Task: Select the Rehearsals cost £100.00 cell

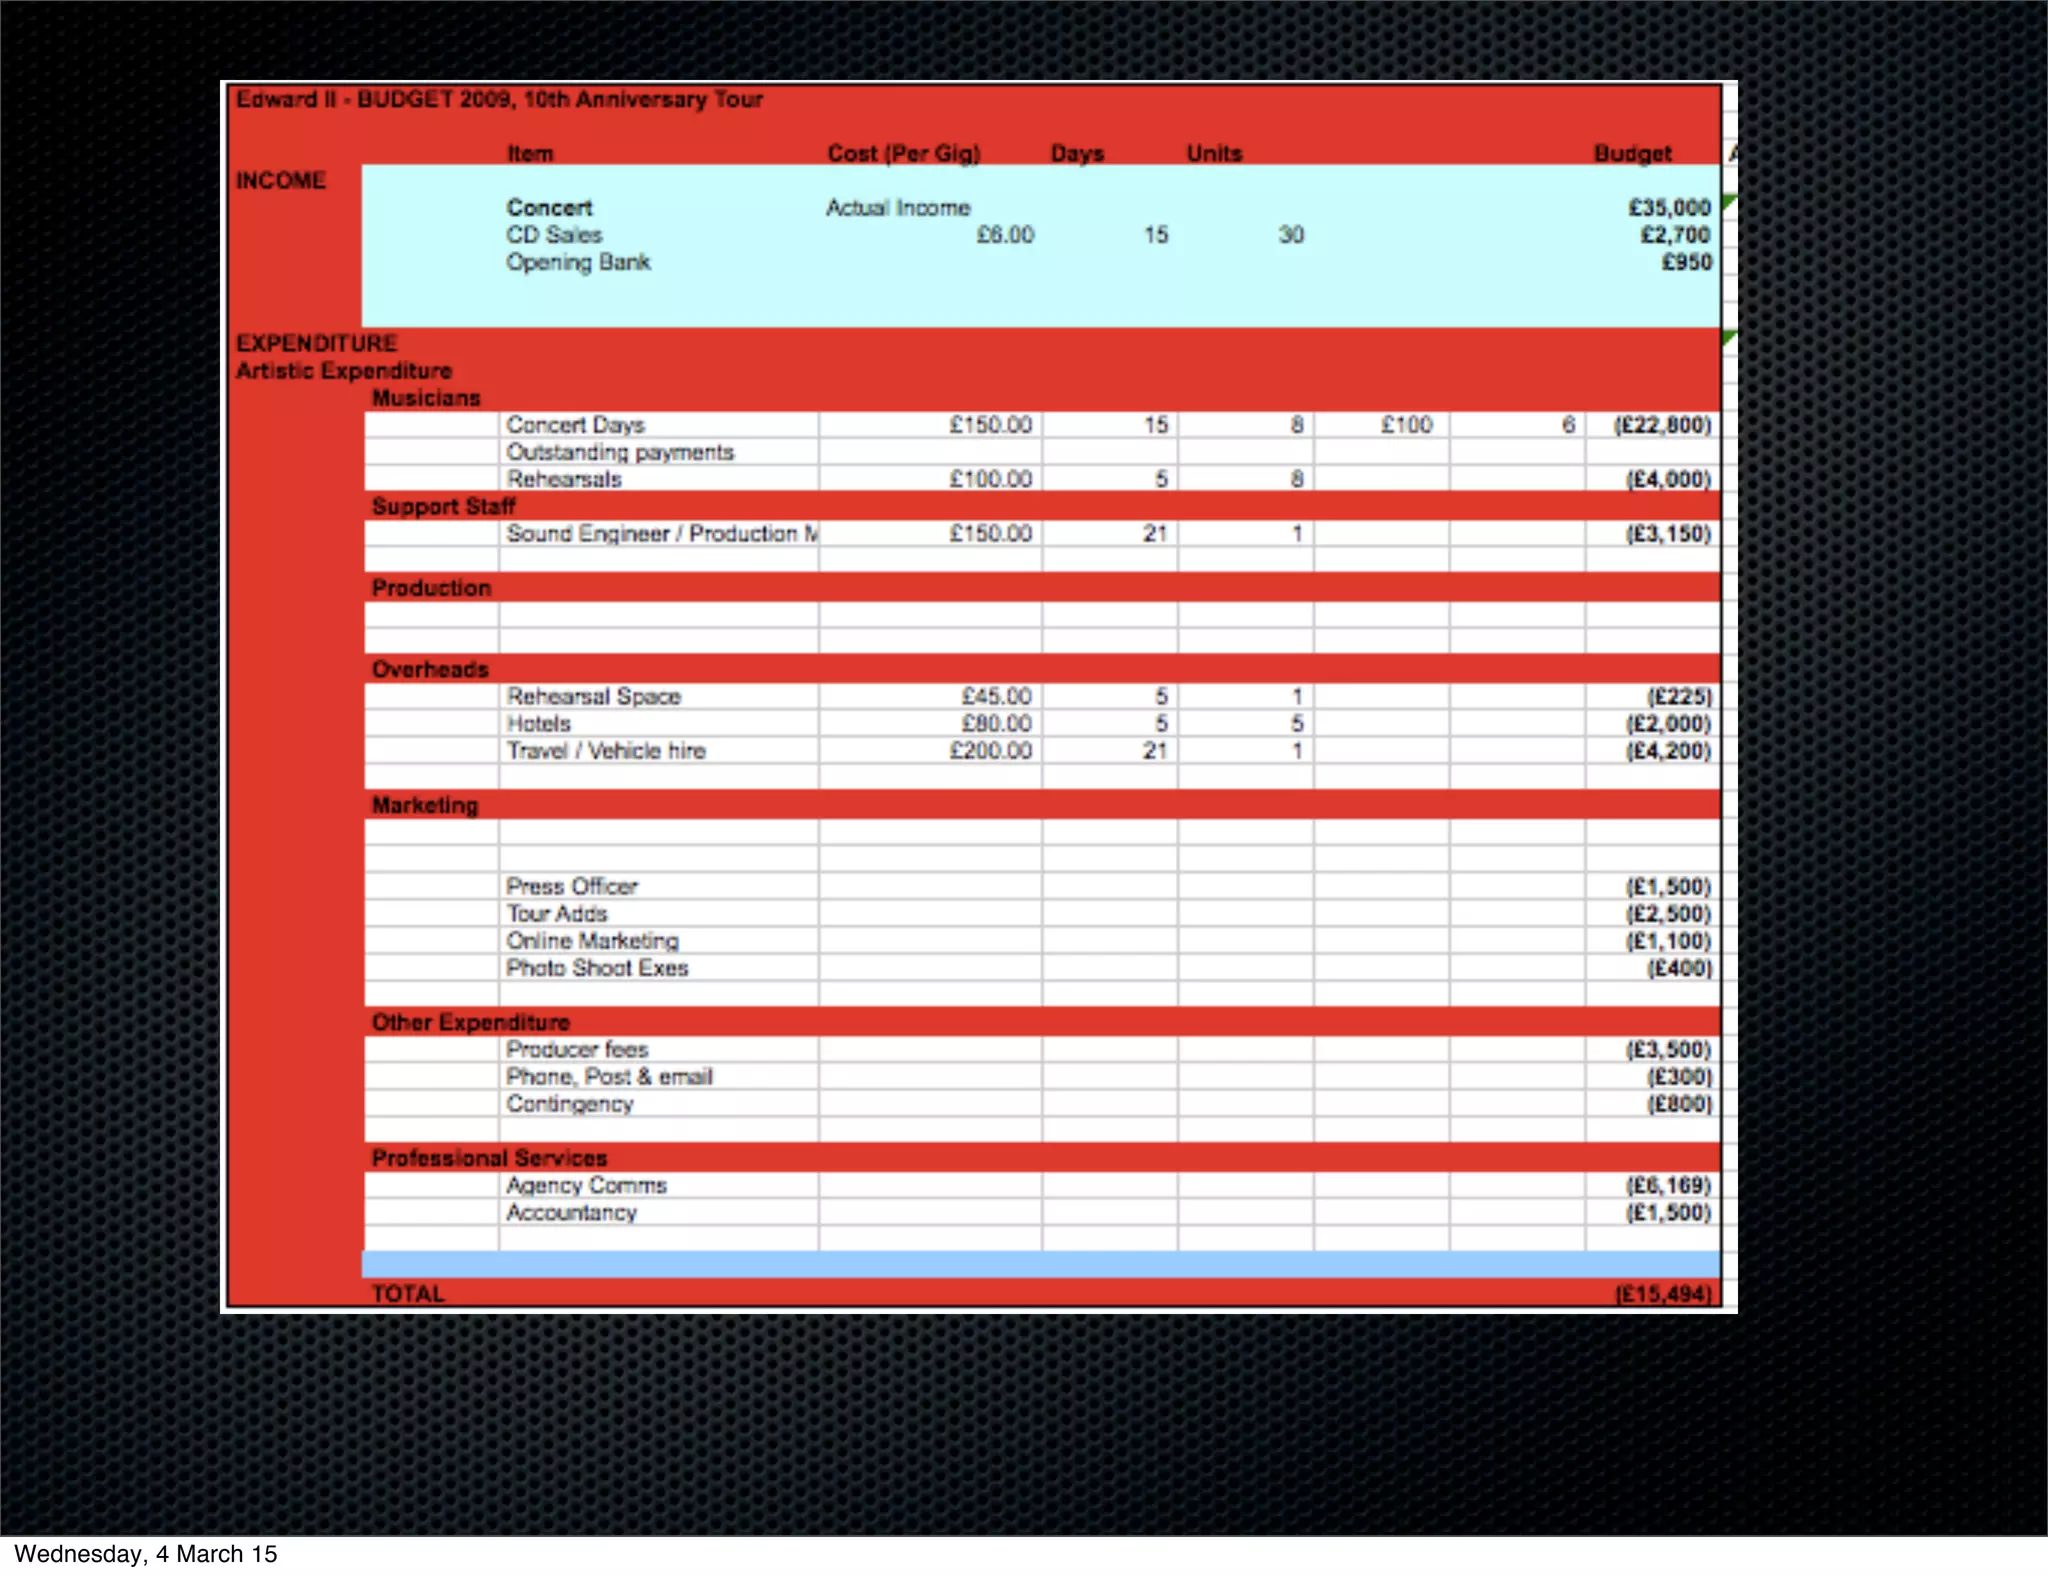Action: (x=990, y=479)
